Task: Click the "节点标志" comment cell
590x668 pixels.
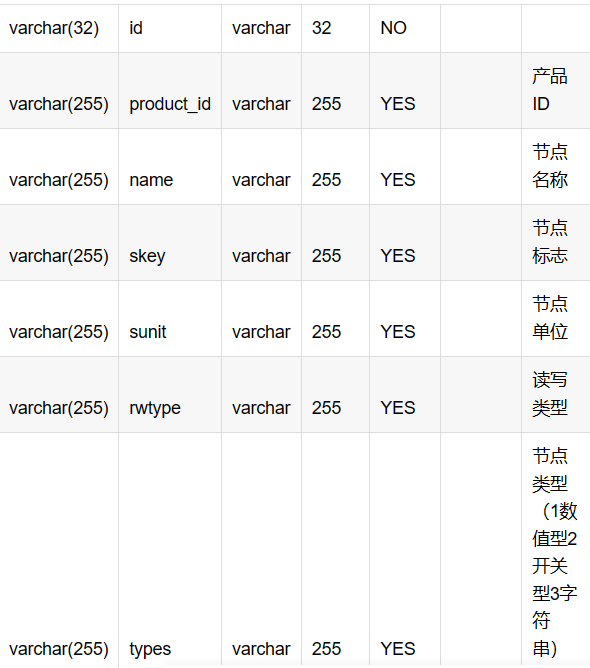Action: pyautogui.click(x=555, y=242)
